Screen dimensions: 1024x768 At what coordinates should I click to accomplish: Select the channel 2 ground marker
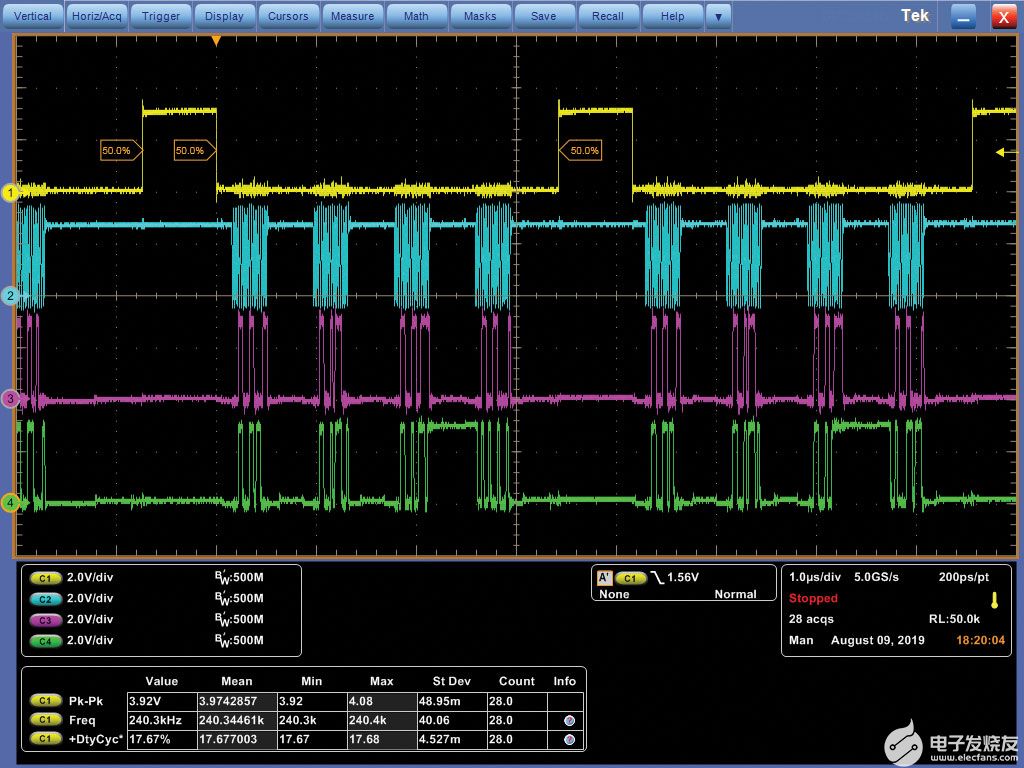pos(10,296)
